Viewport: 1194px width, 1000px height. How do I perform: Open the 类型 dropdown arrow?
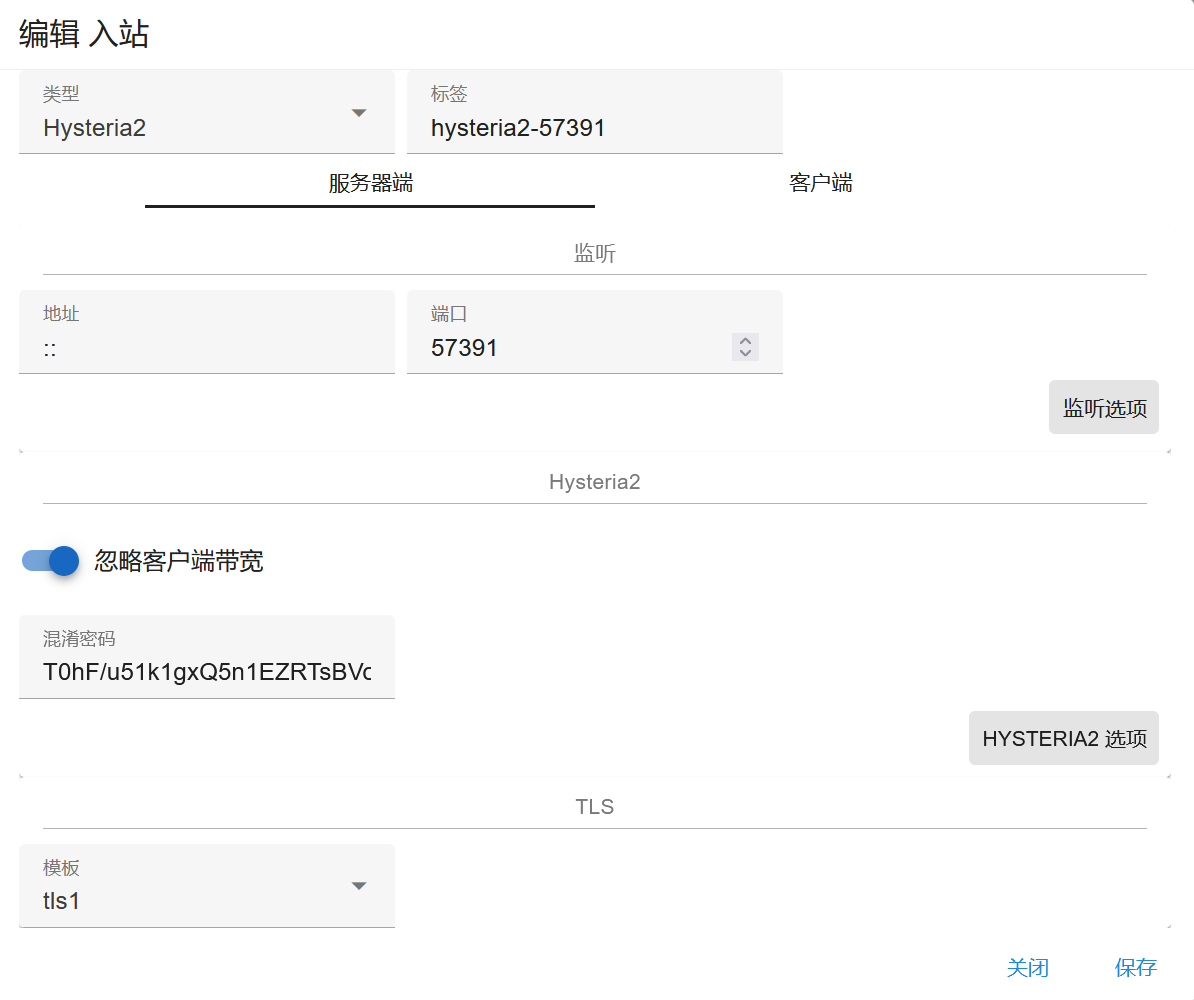click(x=359, y=113)
